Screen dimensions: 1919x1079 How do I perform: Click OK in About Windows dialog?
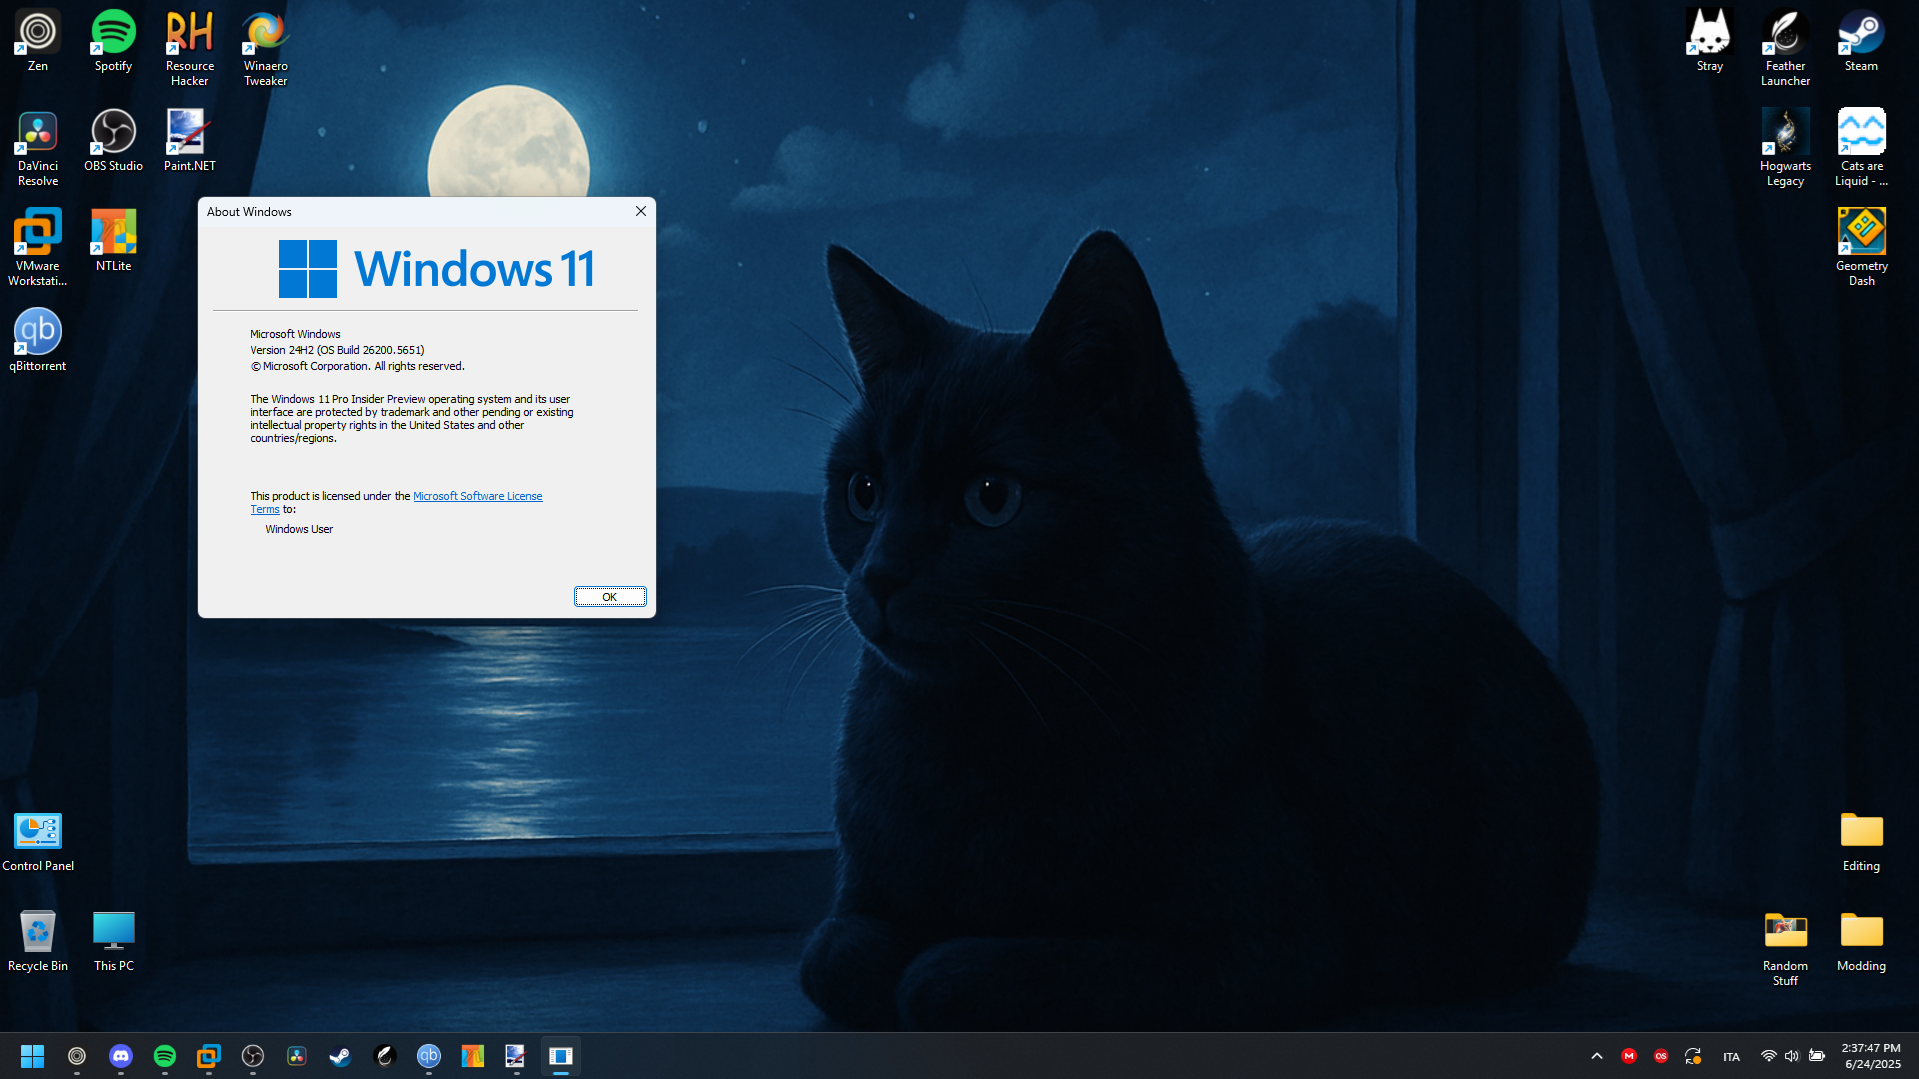610,597
